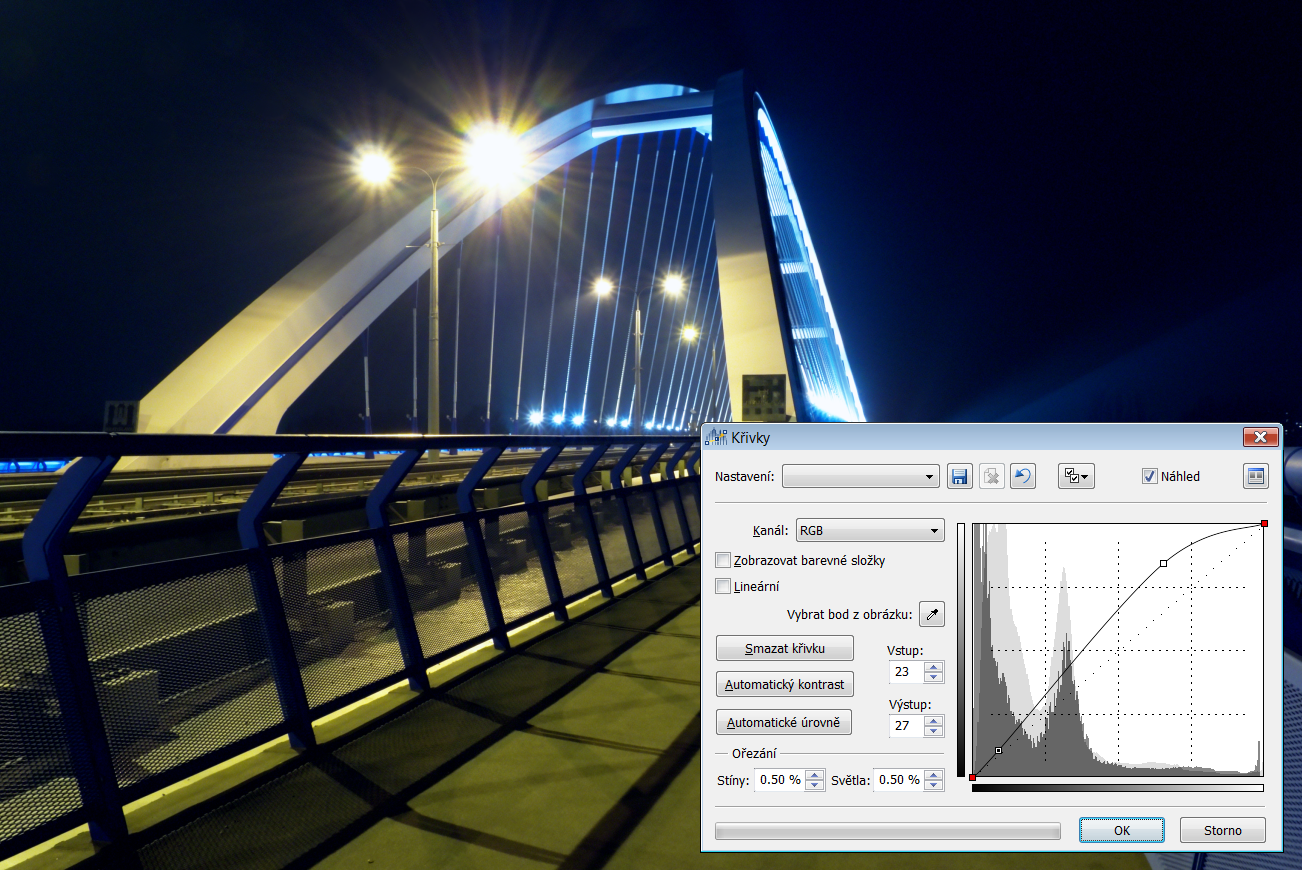The image size is (1302, 870).
Task: Decrease the Vstup value with down arrow
Action: click(934, 678)
